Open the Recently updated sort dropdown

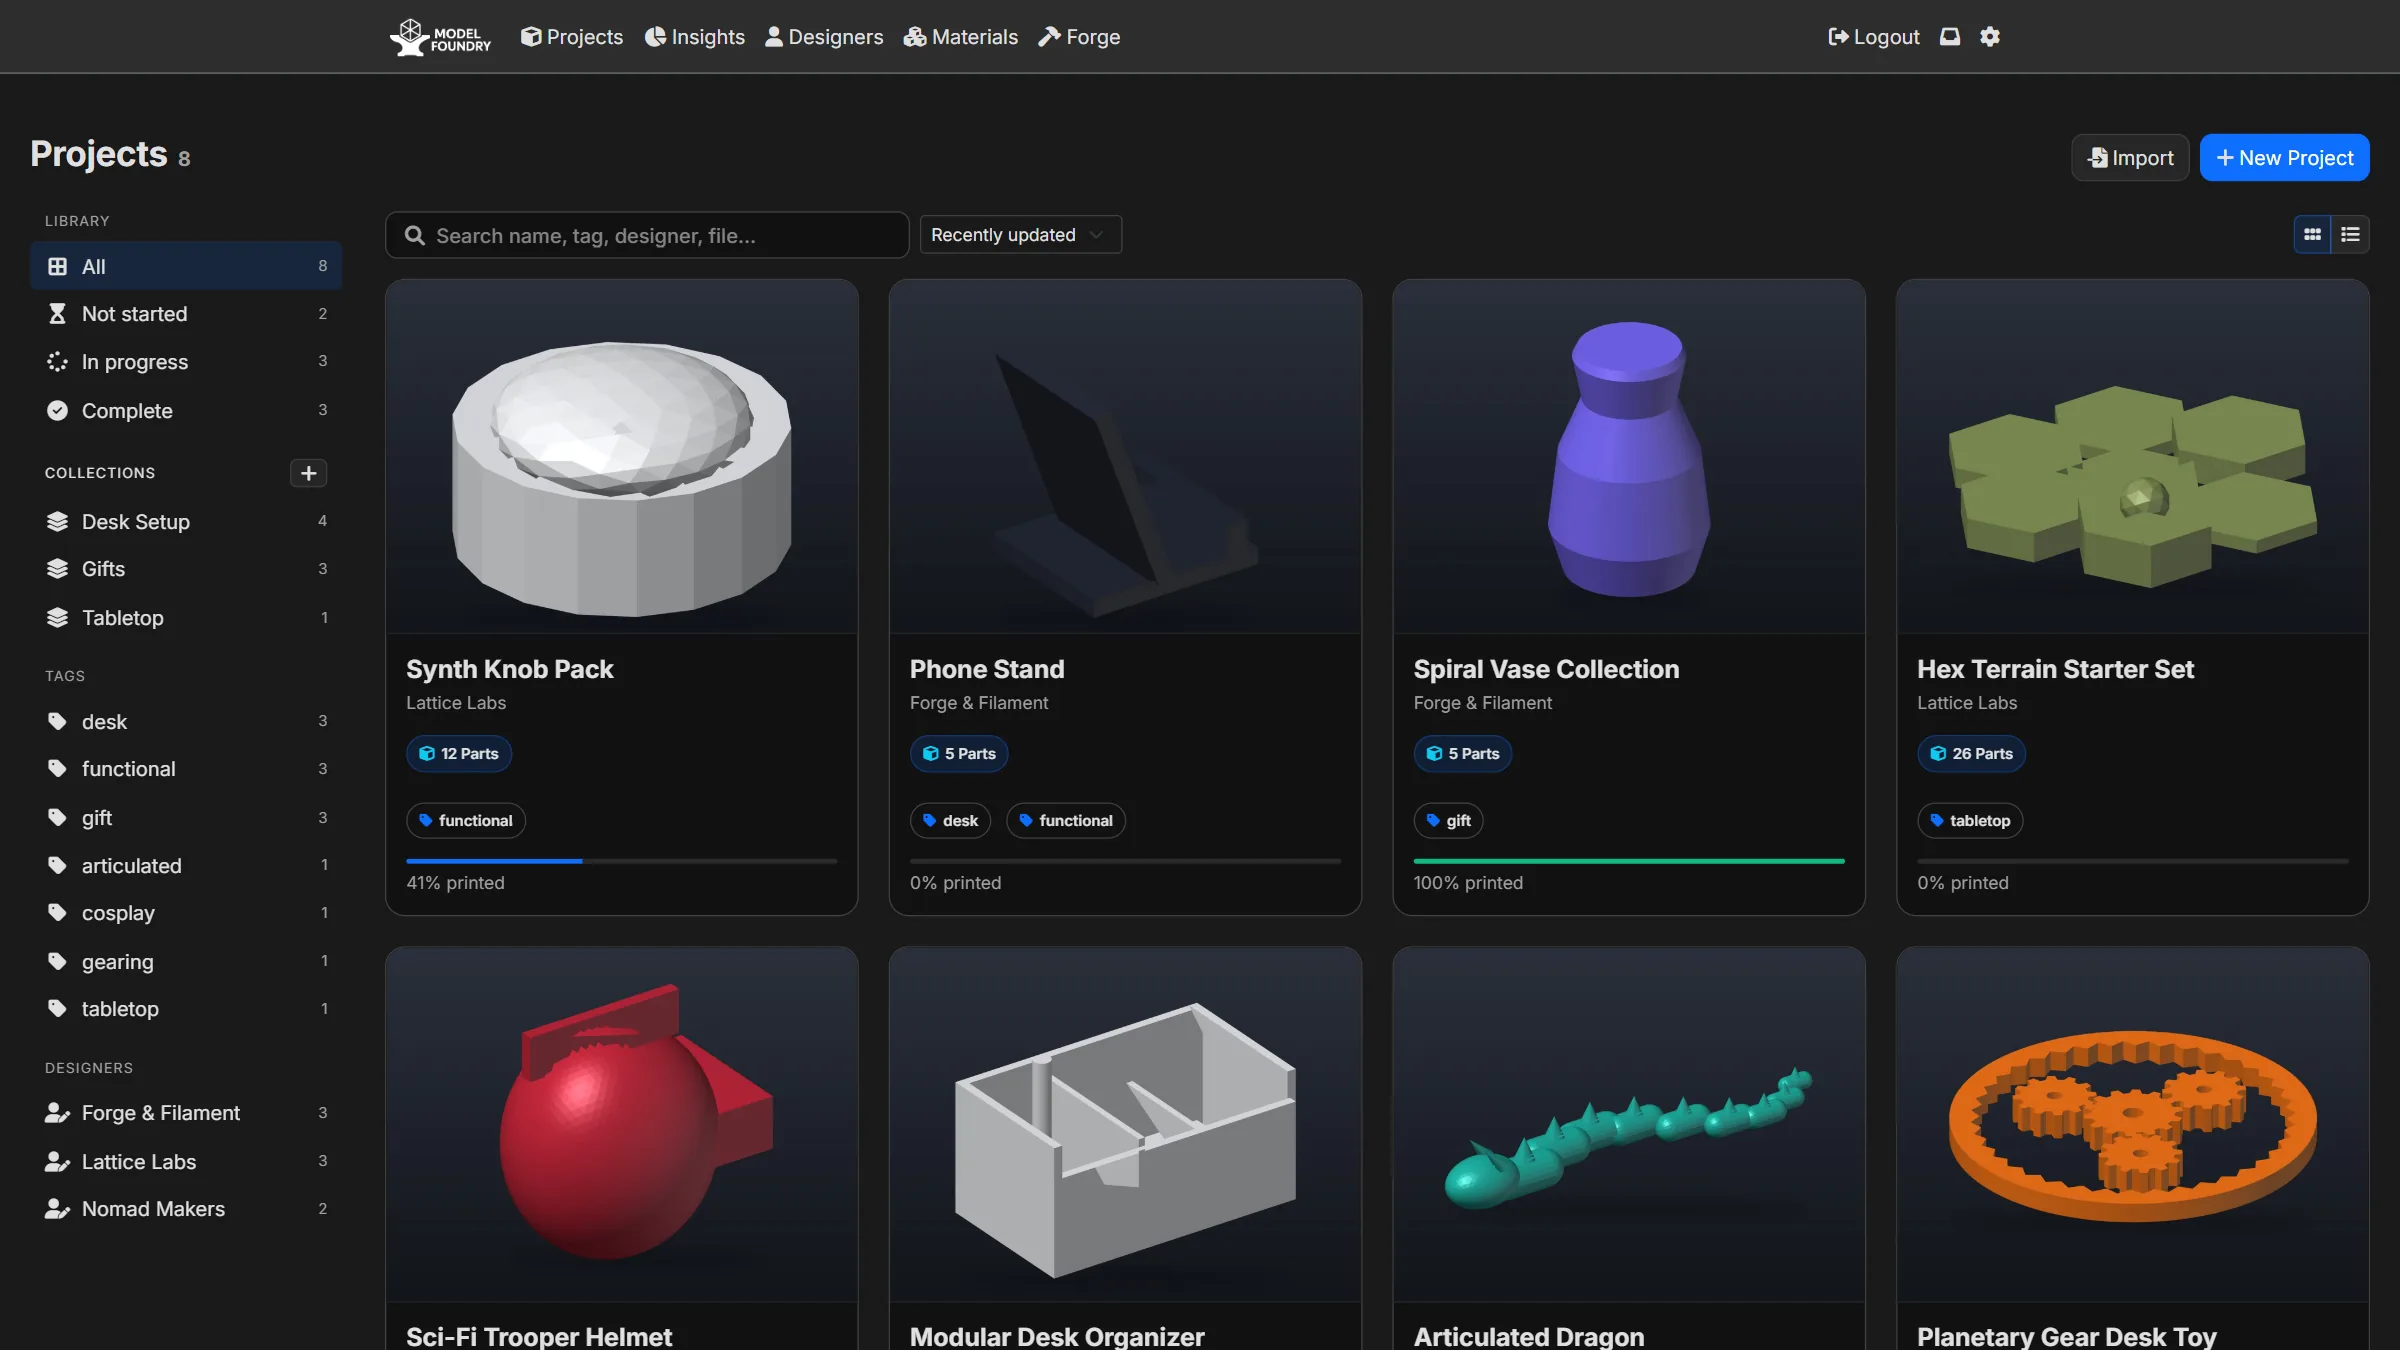[1020, 235]
